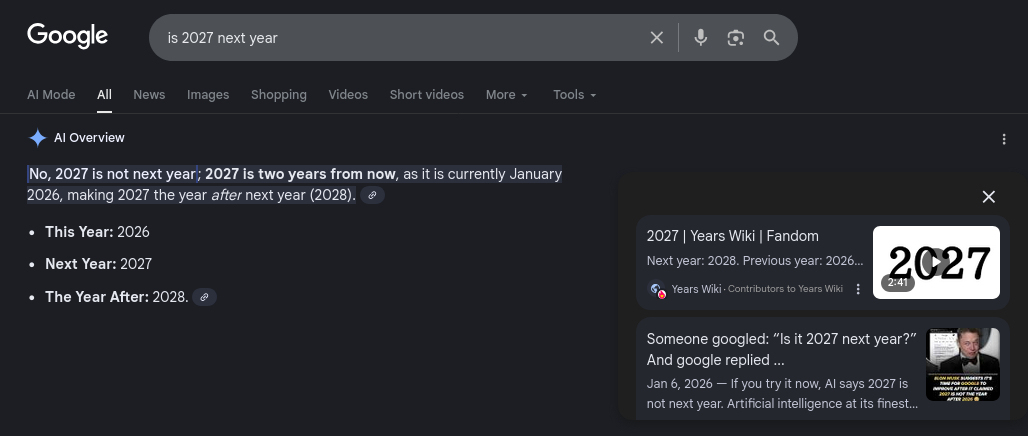Open Years Wiki result options menu
The image size is (1028, 436).
coord(858,289)
